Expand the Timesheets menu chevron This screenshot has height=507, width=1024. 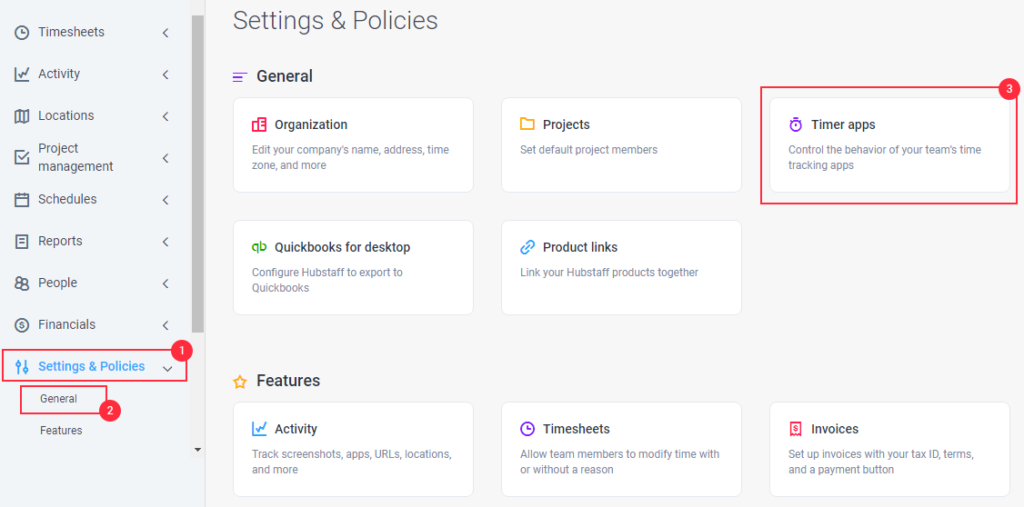(166, 33)
